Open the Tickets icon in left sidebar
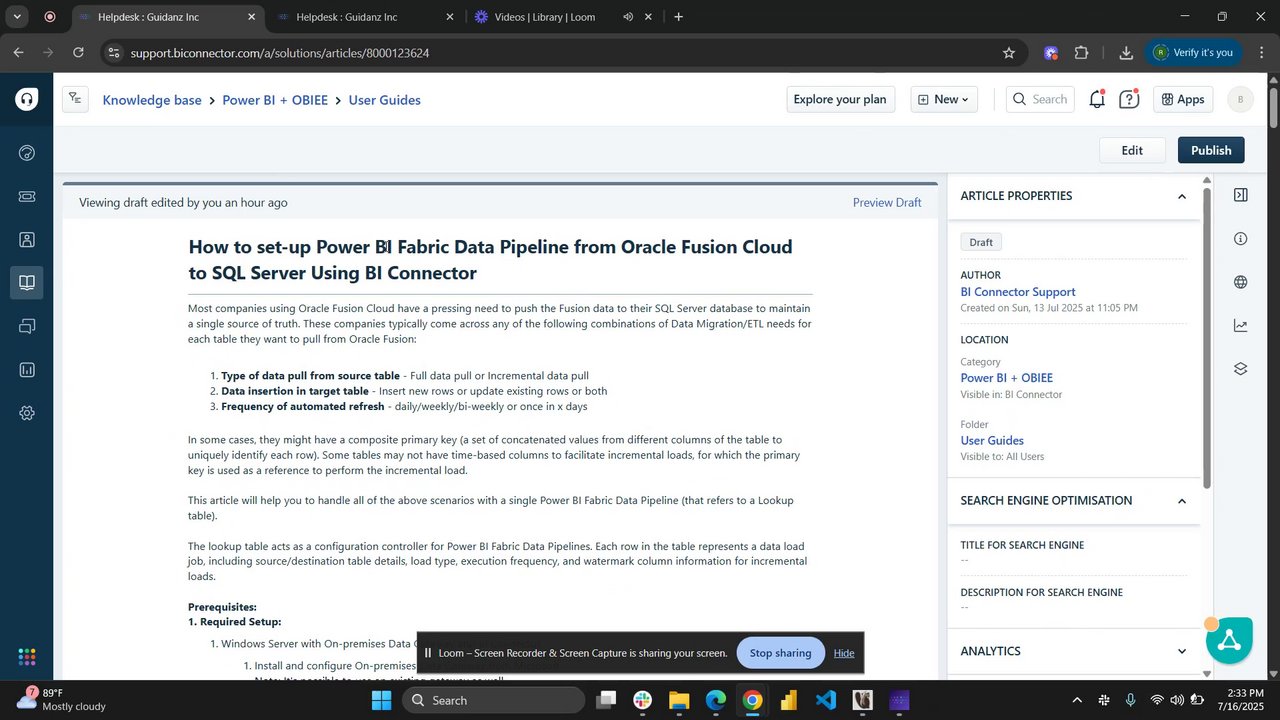Viewport: 1280px width, 720px height. point(27,196)
